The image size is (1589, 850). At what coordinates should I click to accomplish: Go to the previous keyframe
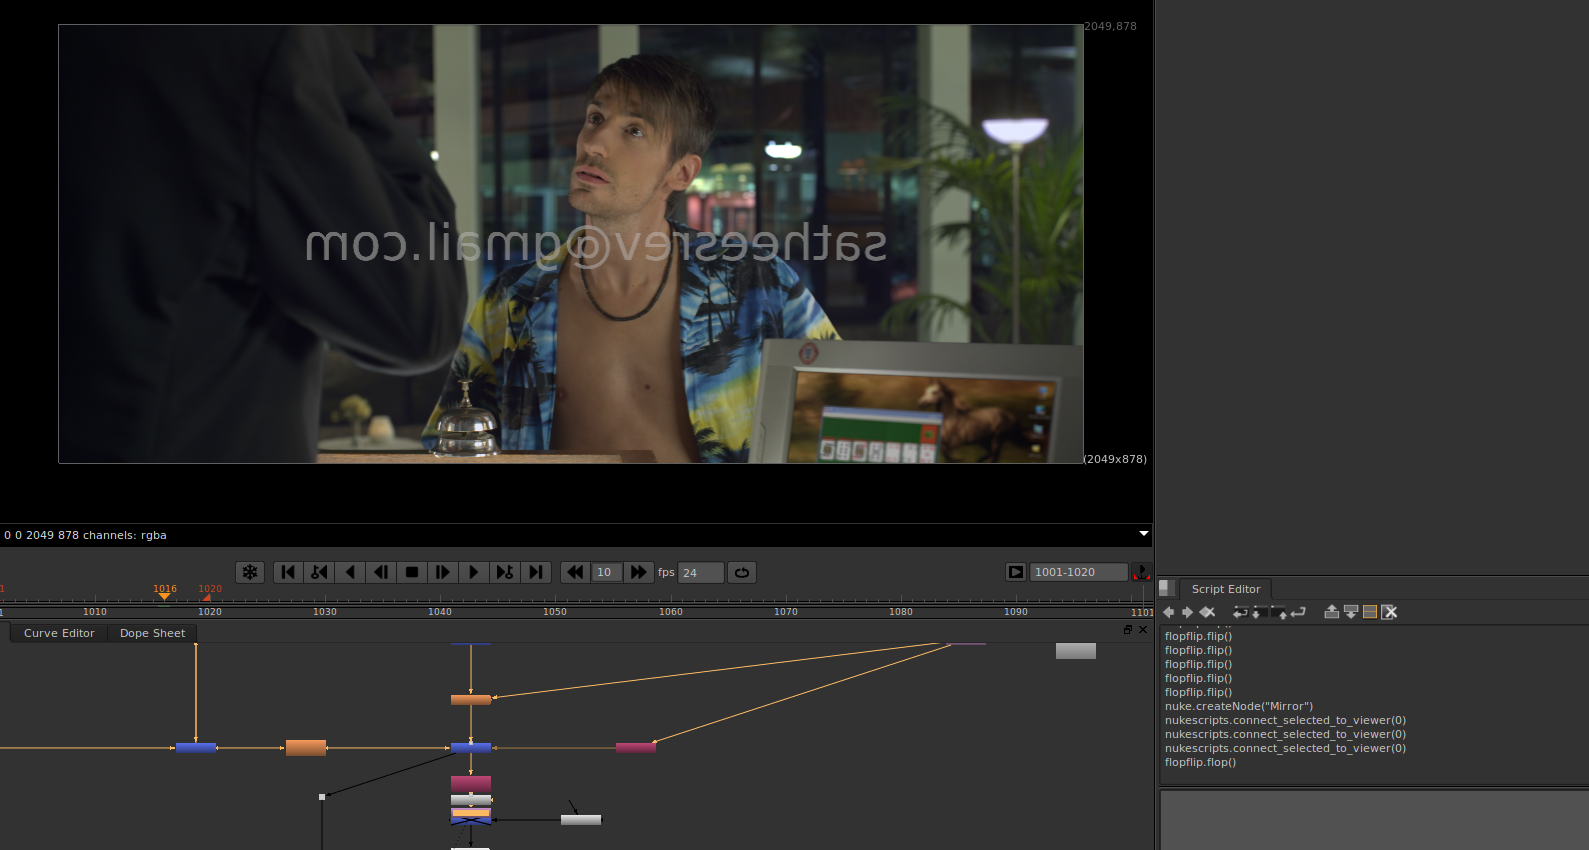[x=319, y=572]
